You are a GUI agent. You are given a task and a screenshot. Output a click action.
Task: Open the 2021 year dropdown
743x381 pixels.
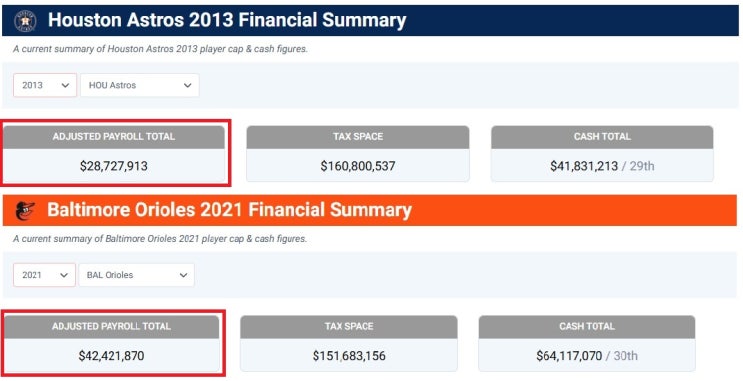click(45, 275)
